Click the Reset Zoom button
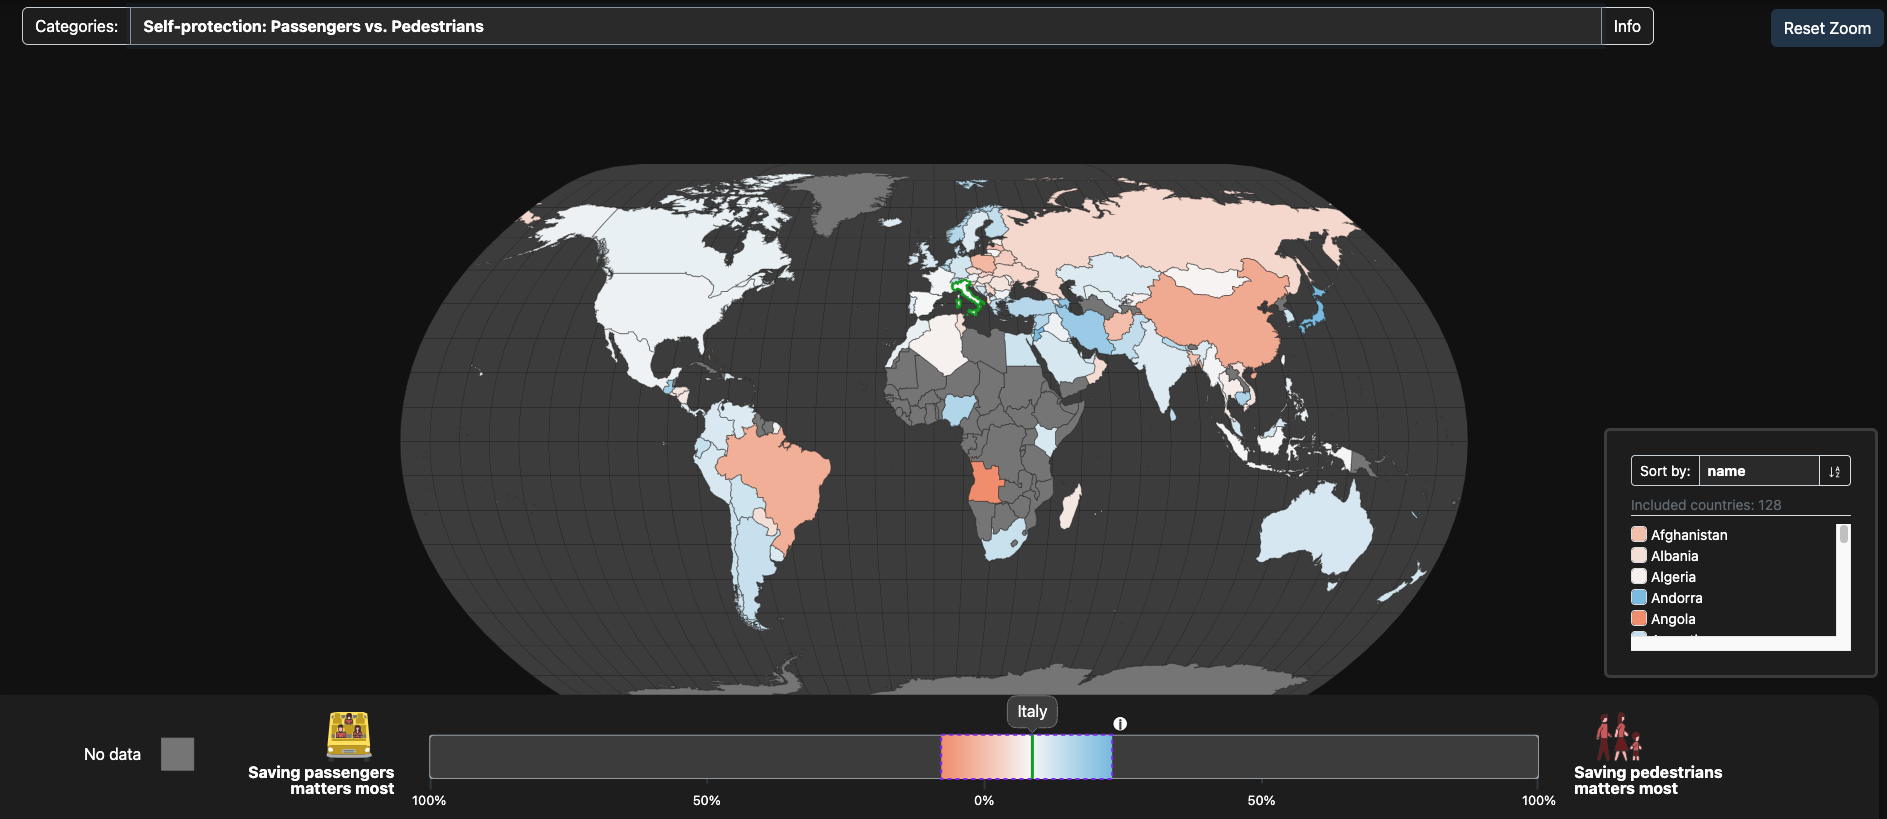This screenshot has width=1887, height=819. [x=1826, y=28]
